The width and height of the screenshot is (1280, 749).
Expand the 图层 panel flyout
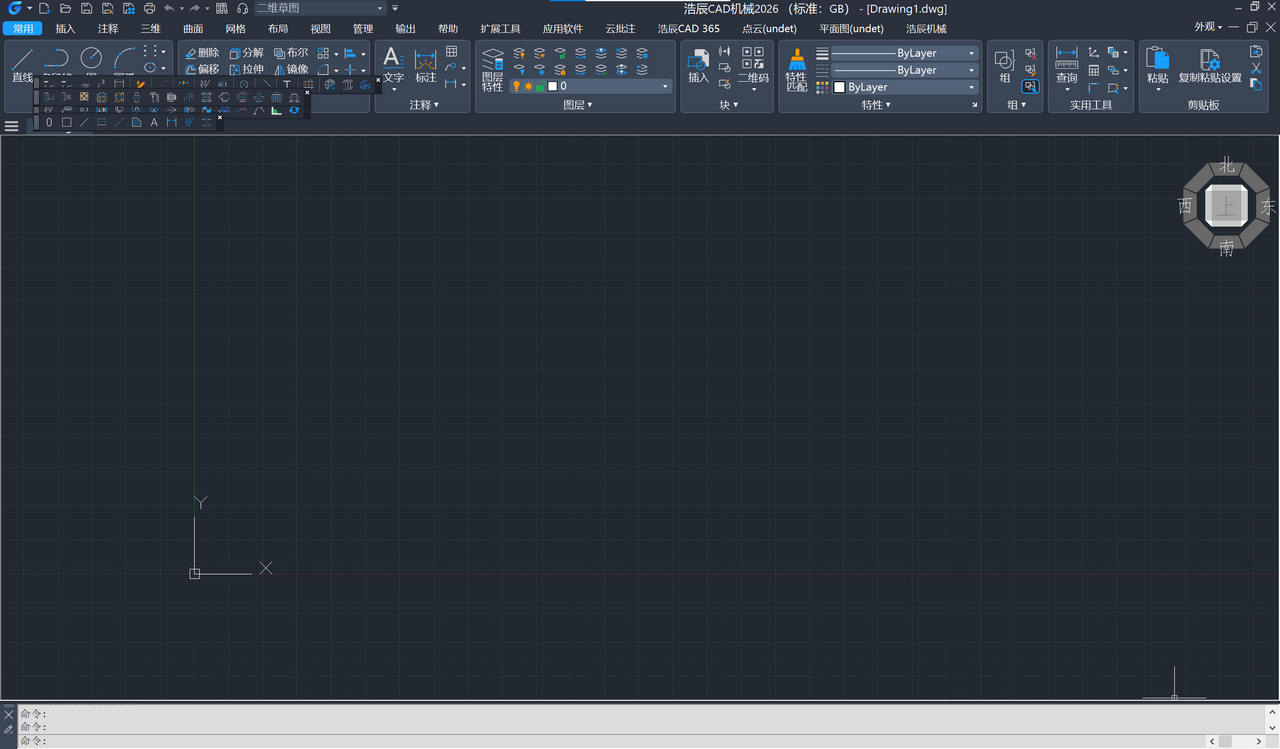tap(577, 105)
